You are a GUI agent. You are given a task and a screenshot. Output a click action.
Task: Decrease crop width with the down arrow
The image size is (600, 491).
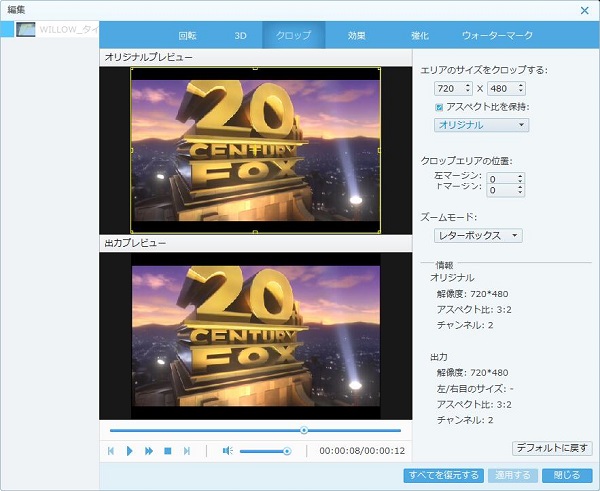click(x=468, y=91)
